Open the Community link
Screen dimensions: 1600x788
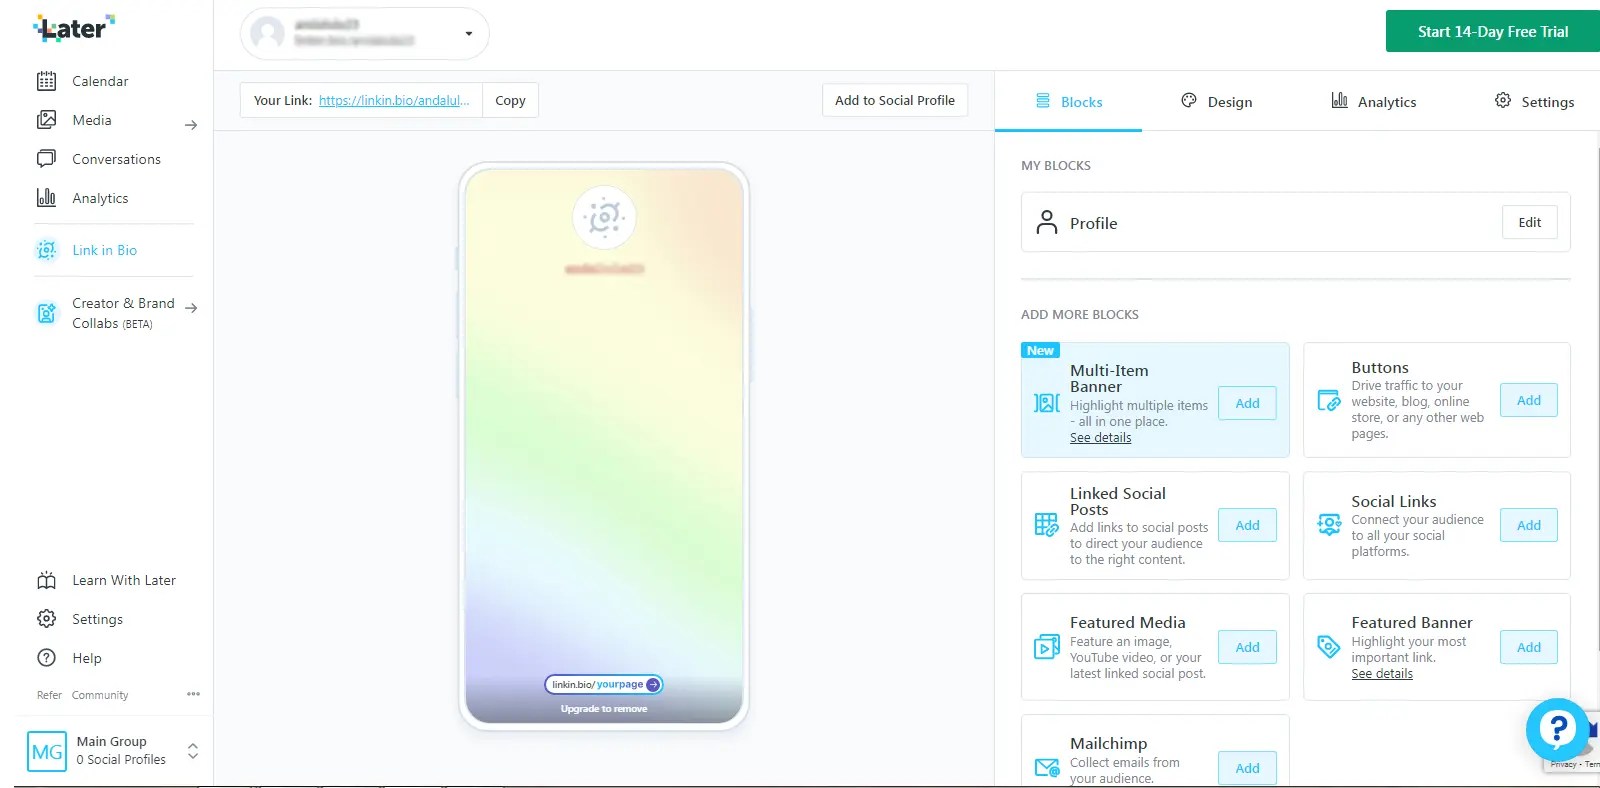(100, 695)
